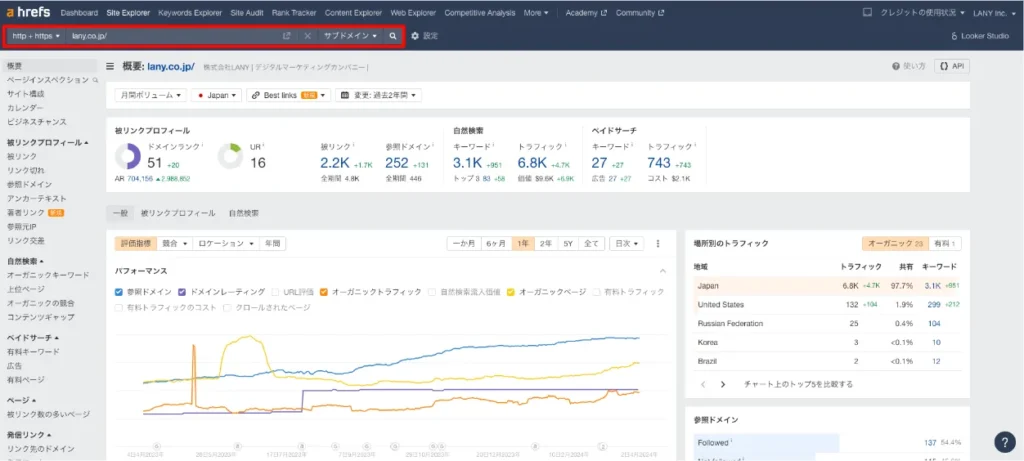Open the More menu
The image size is (1024, 461).
click(536, 12)
